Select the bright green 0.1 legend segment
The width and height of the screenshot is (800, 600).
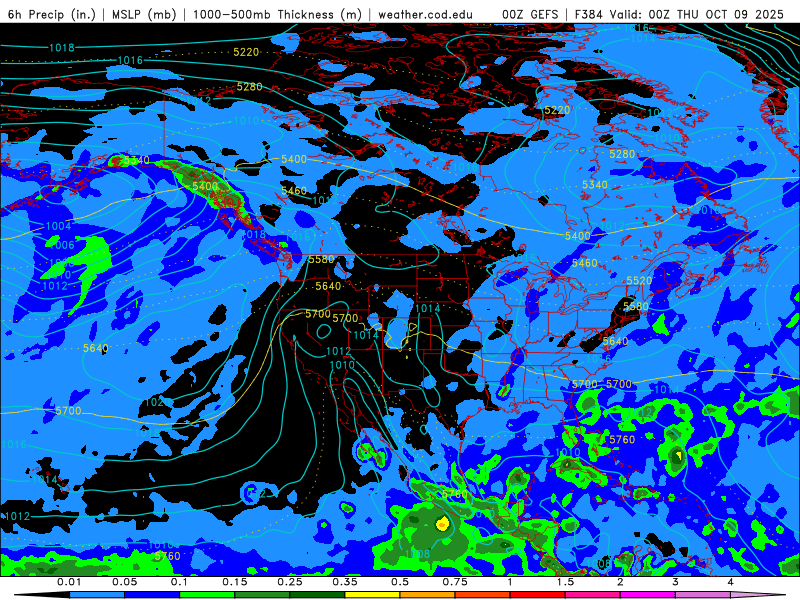pyautogui.click(x=207, y=595)
